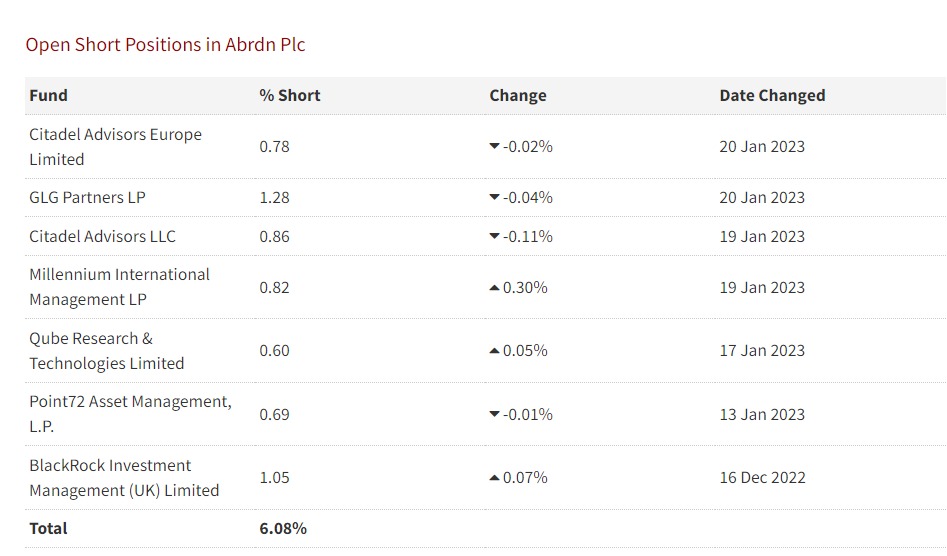Click the Open Short Positions in Abrdn Plc heading
Image resolution: width=947 pixels, height=556 pixels.
click(165, 45)
